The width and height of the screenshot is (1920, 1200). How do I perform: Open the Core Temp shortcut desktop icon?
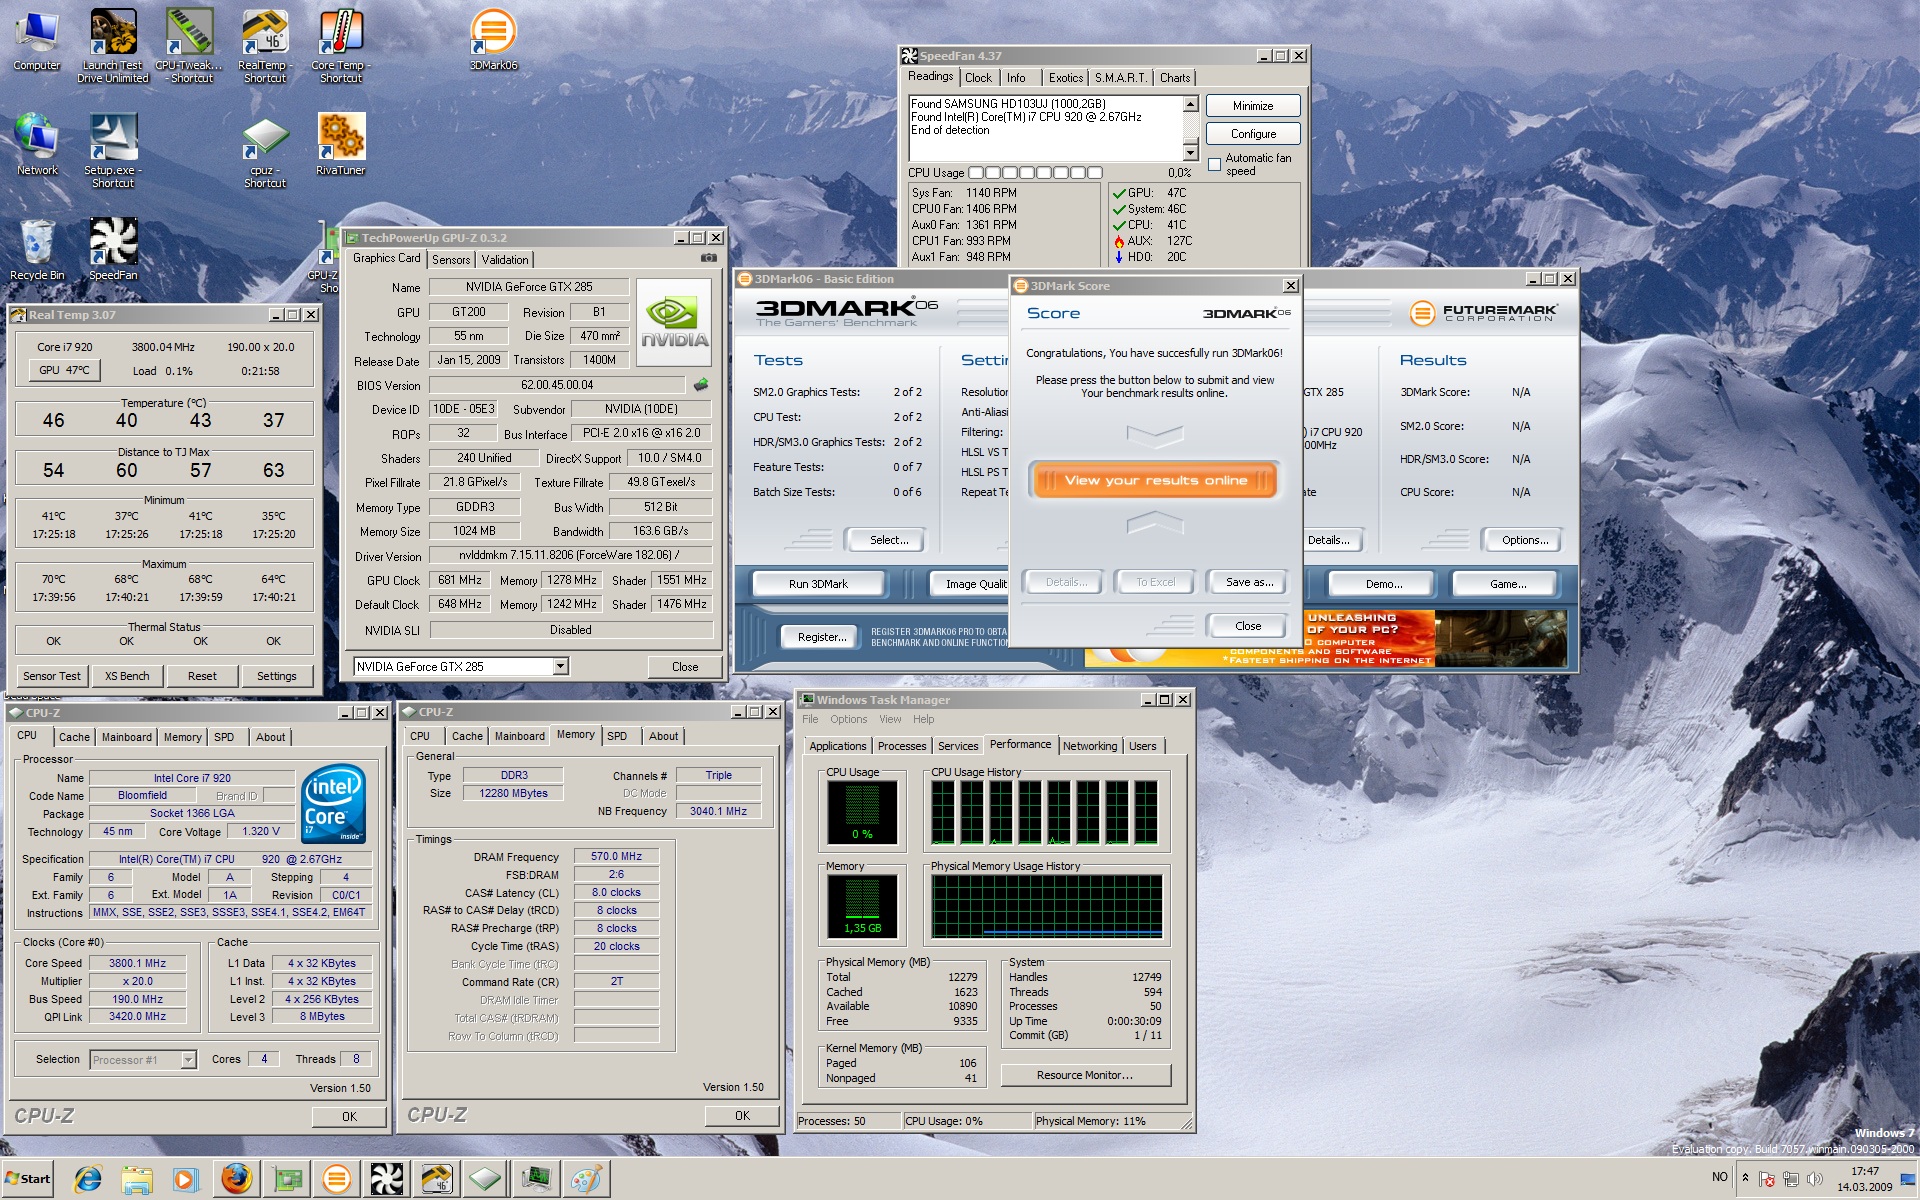click(x=341, y=45)
